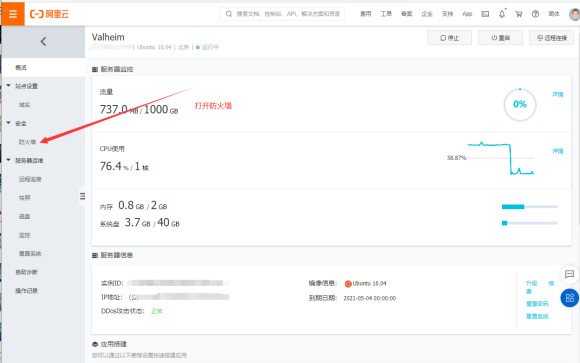The width and height of the screenshot is (580, 363).
Task: Collapse the 安全 section
Action: point(9,123)
